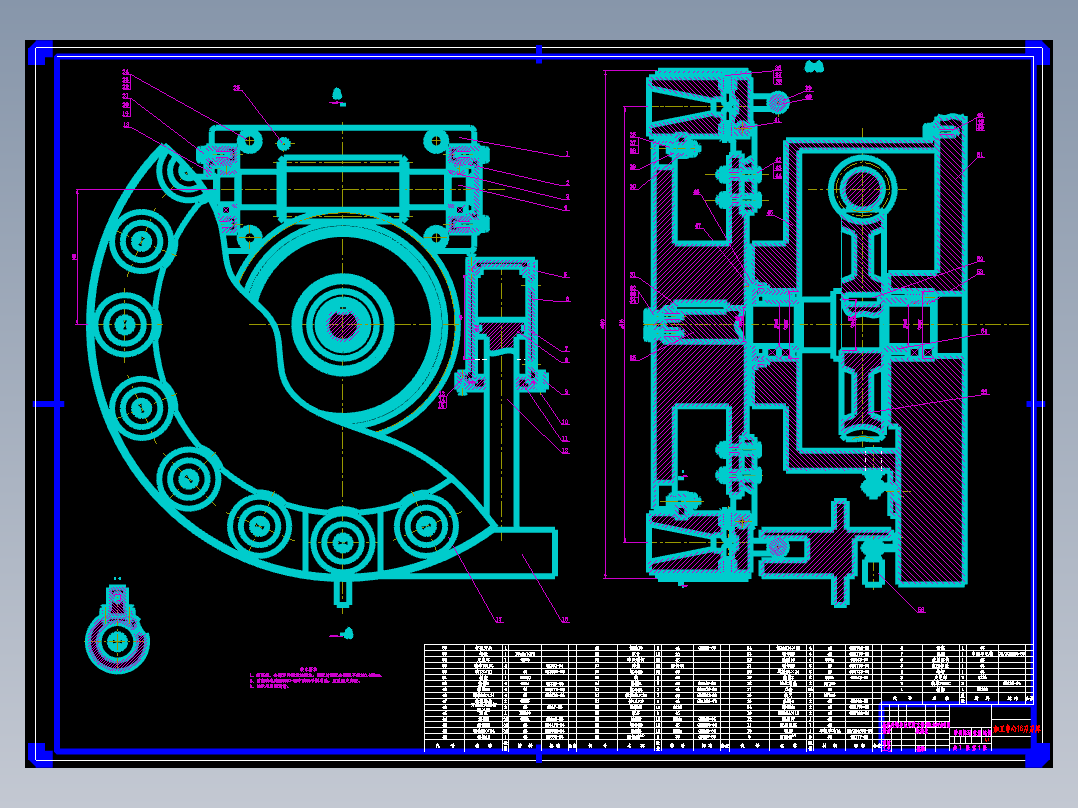Click the connecting rod ring in section view
The width and height of the screenshot is (1078, 808).
(862, 188)
